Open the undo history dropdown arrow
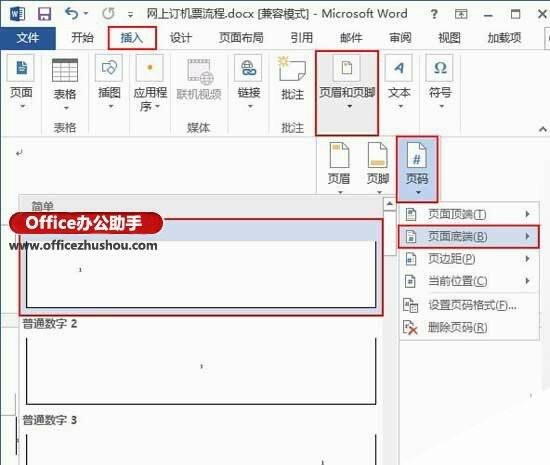 pyautogui.click(x=86, y=14)
